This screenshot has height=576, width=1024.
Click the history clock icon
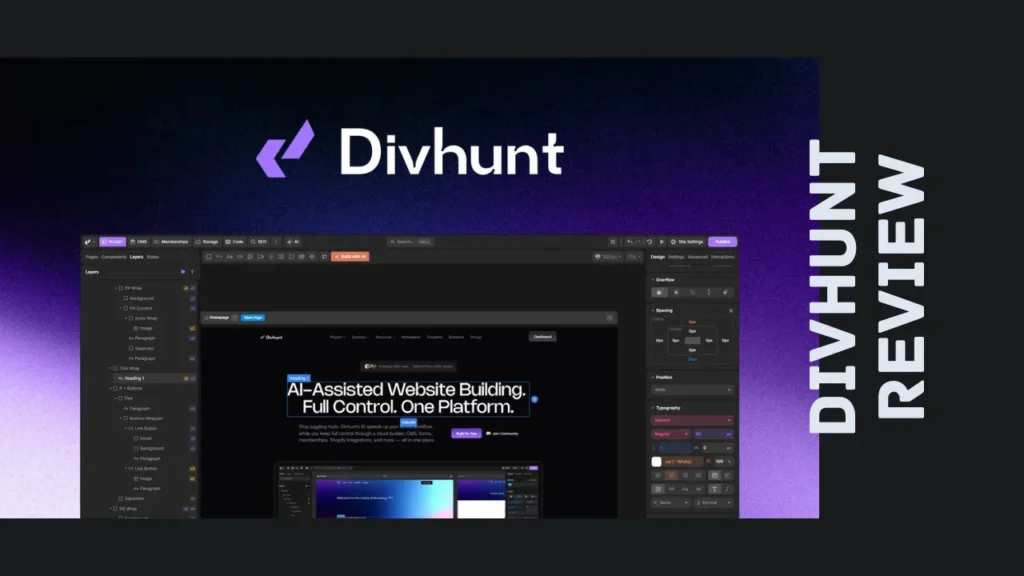click(x=649, y=242)
